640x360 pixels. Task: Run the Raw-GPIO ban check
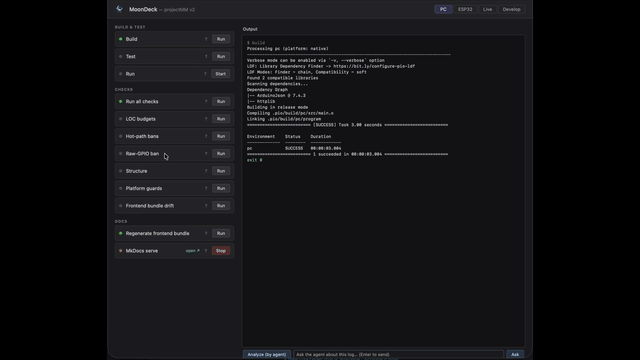221,153
